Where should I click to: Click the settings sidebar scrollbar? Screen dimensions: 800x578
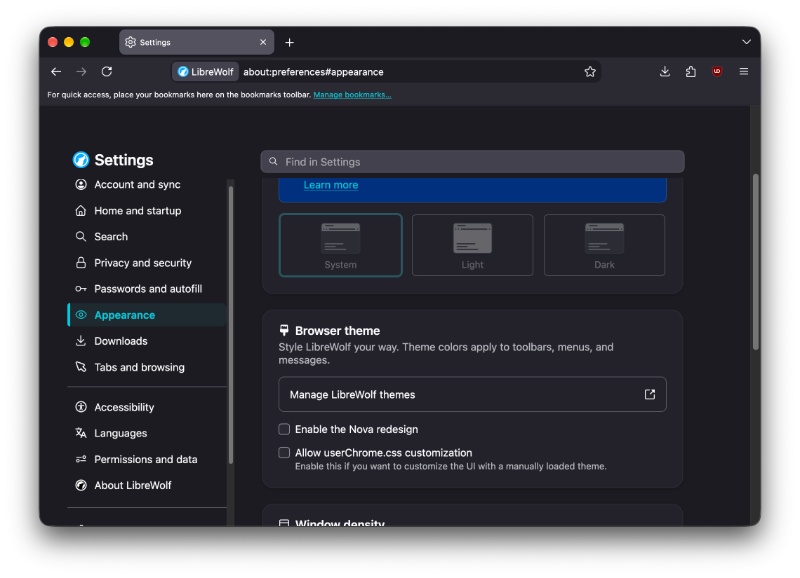pos(231,325)
